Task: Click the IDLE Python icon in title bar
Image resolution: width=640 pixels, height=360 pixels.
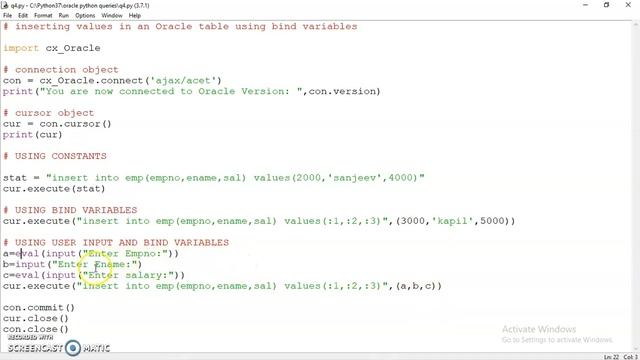Action: [5, 5]
